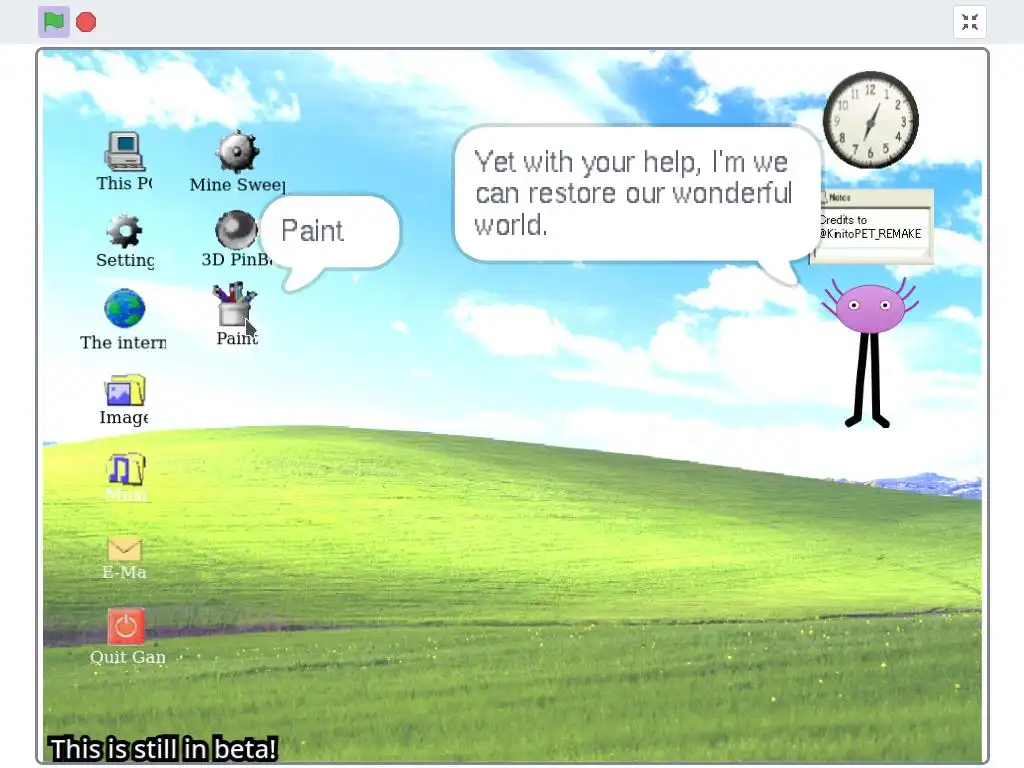Click the analog clock widget
Screen dimensions: 1024x768
click(871, 120)
